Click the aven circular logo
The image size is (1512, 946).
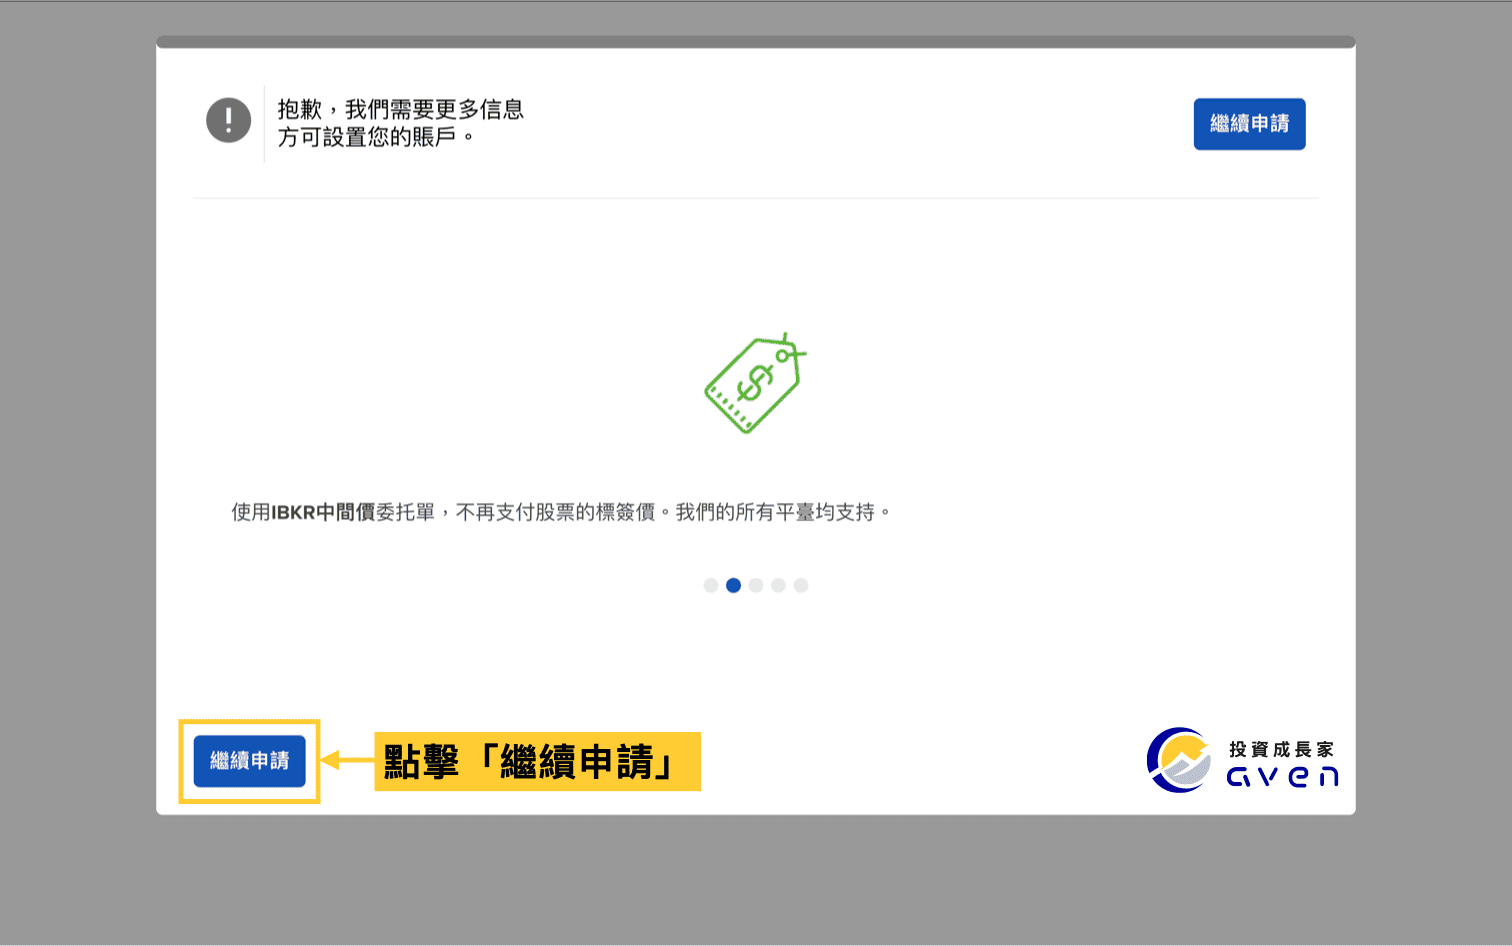tap(1181, 760)
